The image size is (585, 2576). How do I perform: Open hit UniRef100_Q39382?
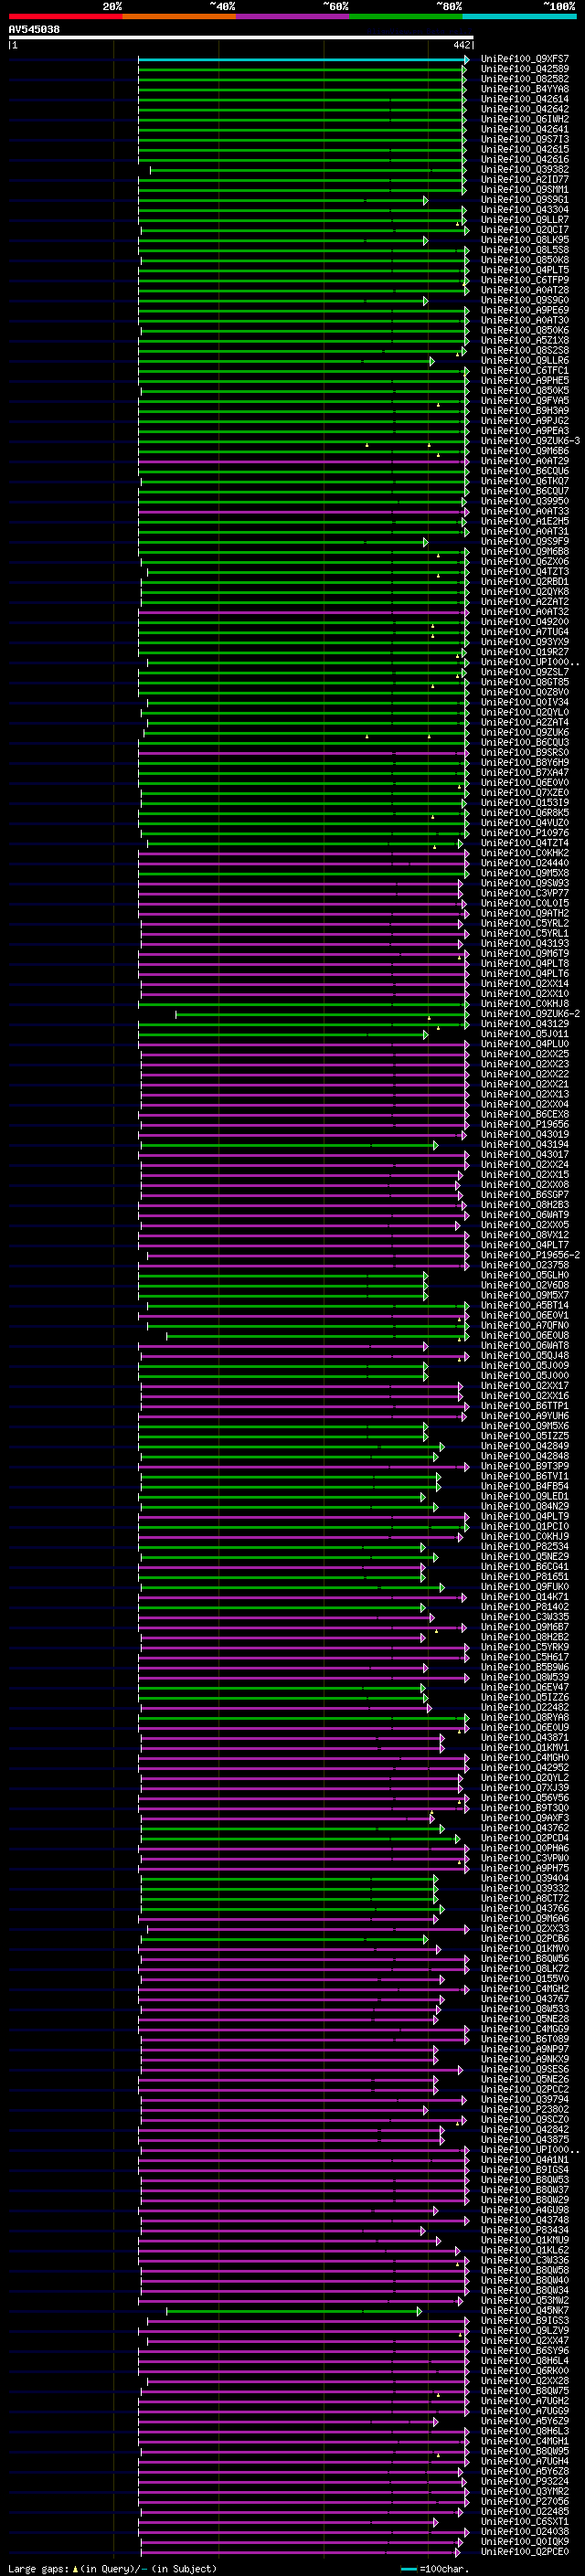click(x=525, y=170)
